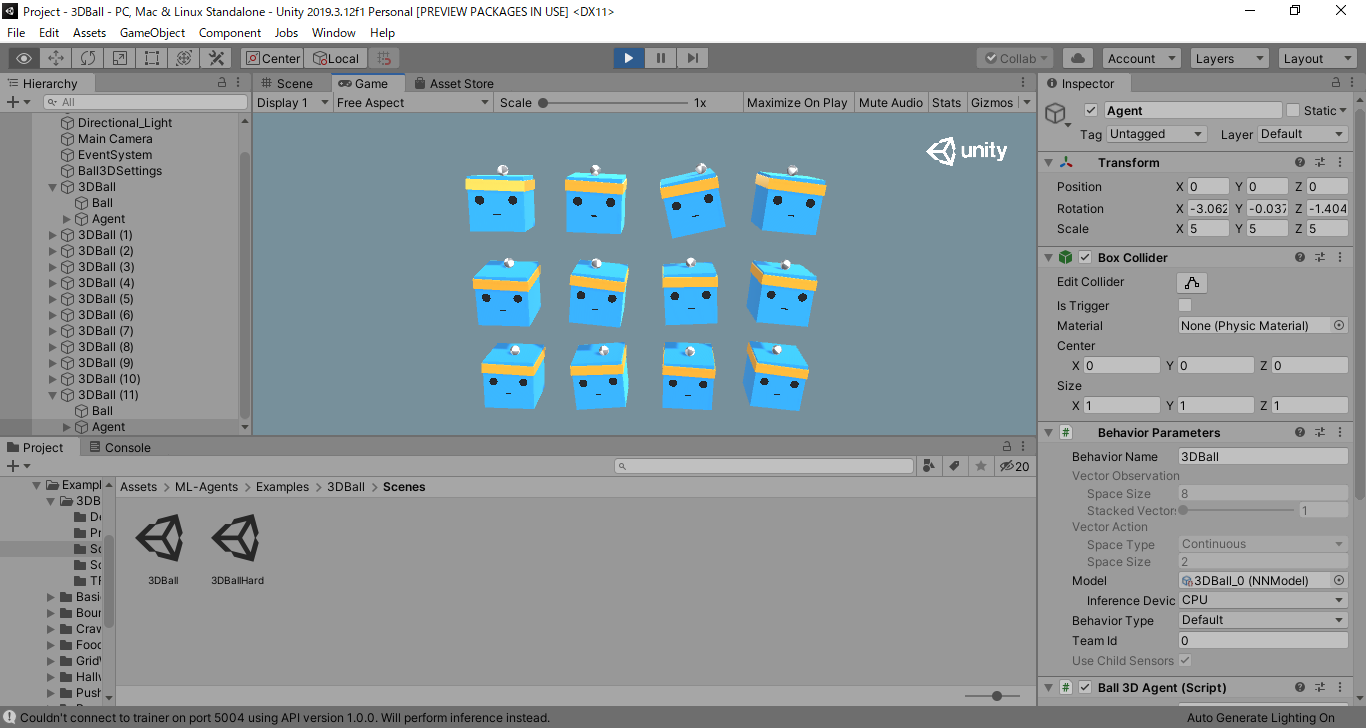Screen dimensions: 1366x728
Task: Open the Free Aspect dropdown
Action: tap(413, 102)
